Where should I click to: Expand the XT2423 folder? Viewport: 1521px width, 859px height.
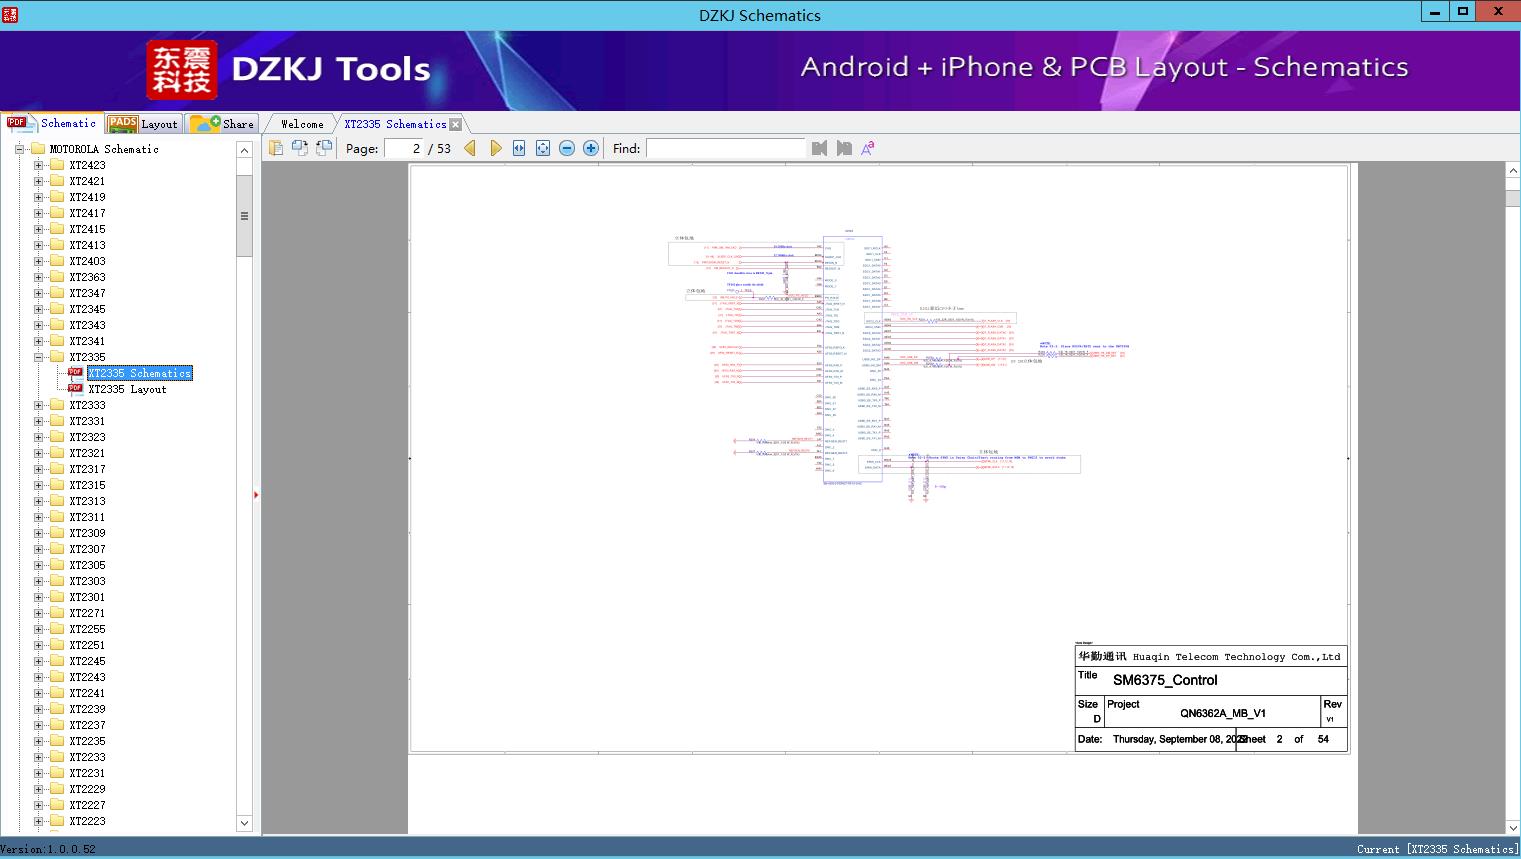39,165
